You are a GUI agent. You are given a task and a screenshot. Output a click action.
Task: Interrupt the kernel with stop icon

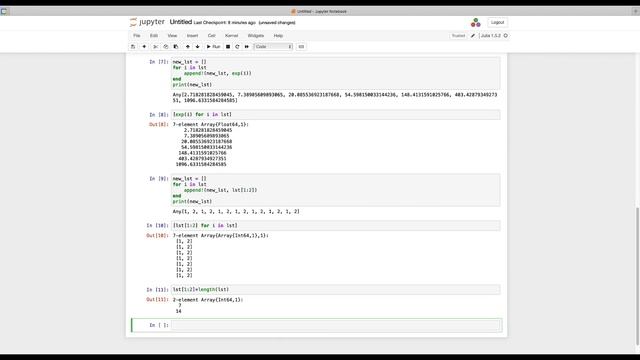click(x=228, y=47)
